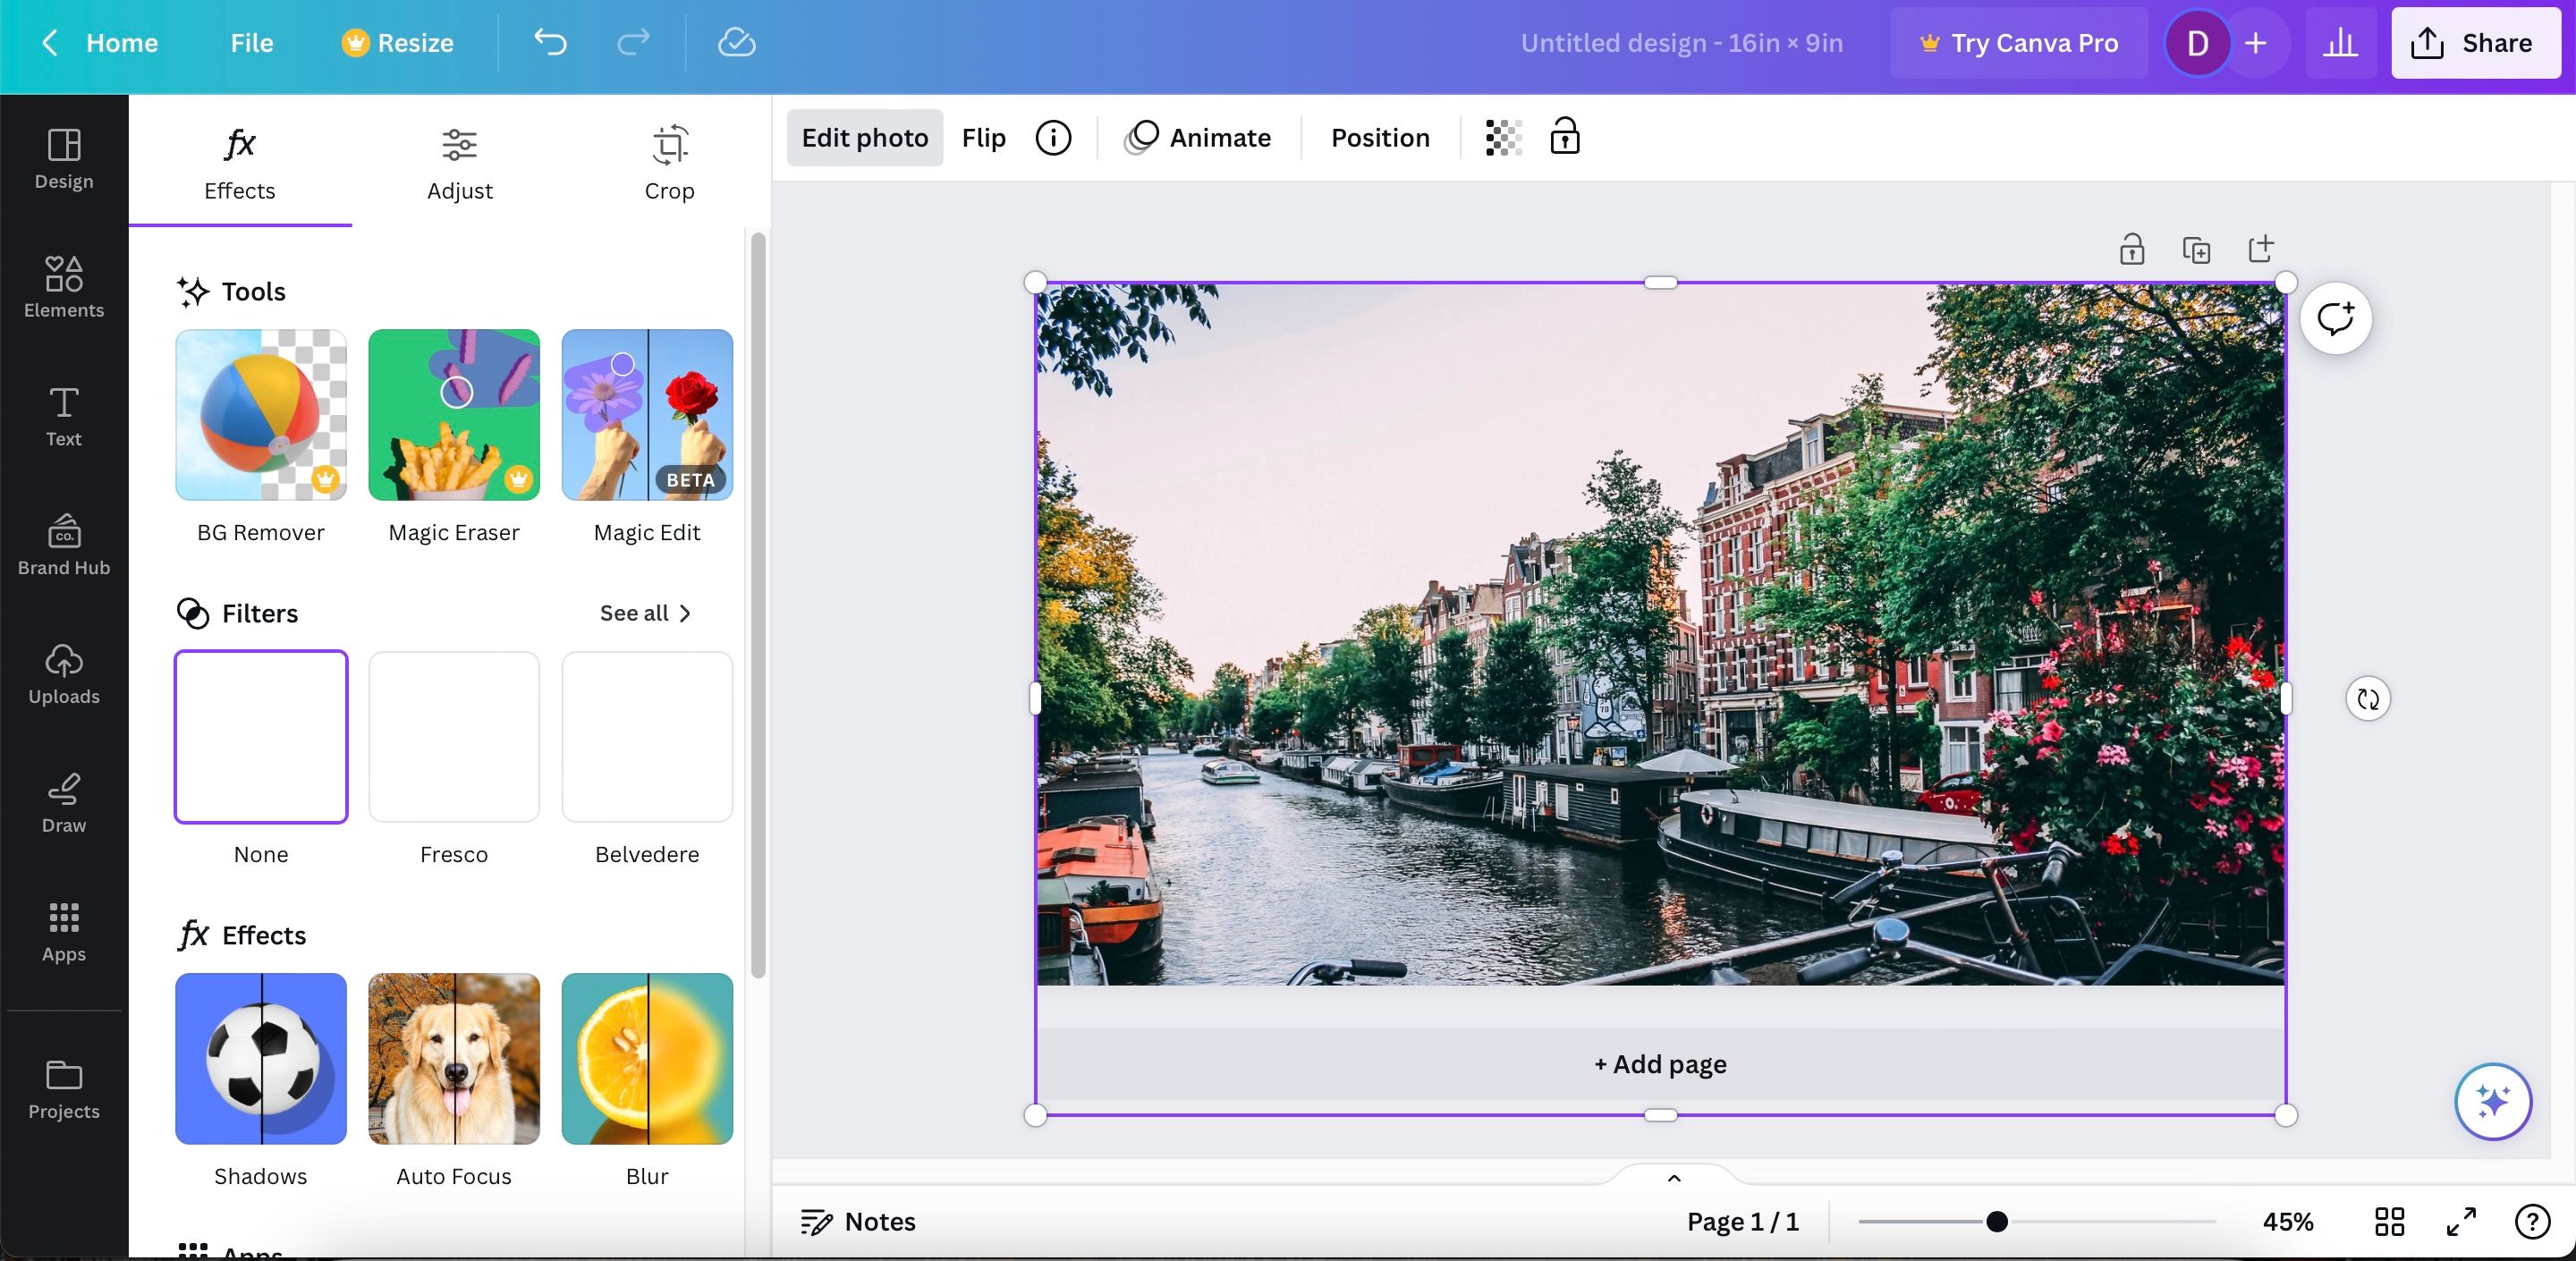Click the Edit photo button
Viewport: 2576px width, 1261px height.
tap(864, 135)
